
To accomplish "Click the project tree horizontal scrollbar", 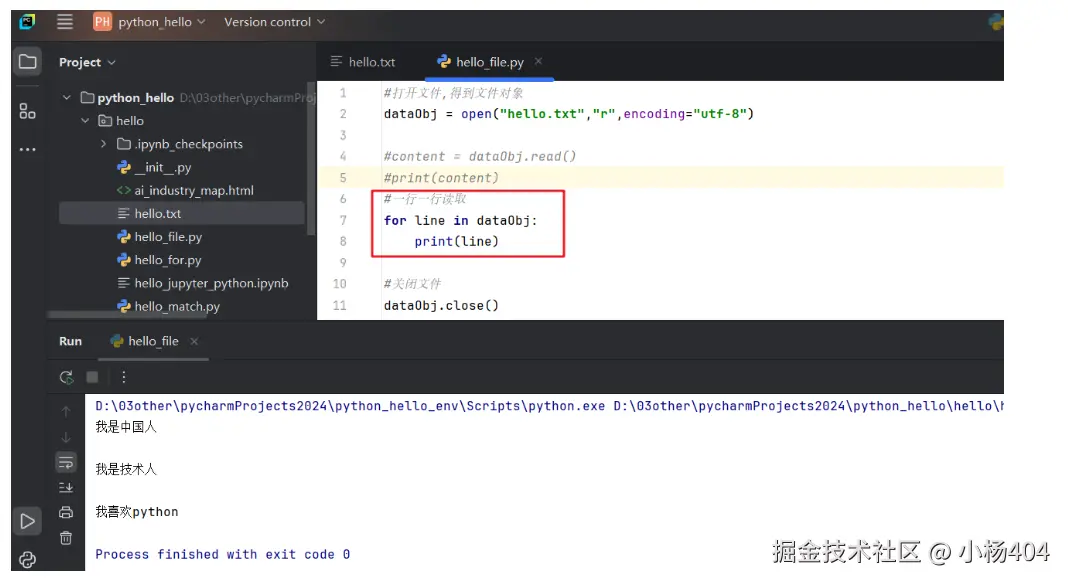I will pos(127,315).
